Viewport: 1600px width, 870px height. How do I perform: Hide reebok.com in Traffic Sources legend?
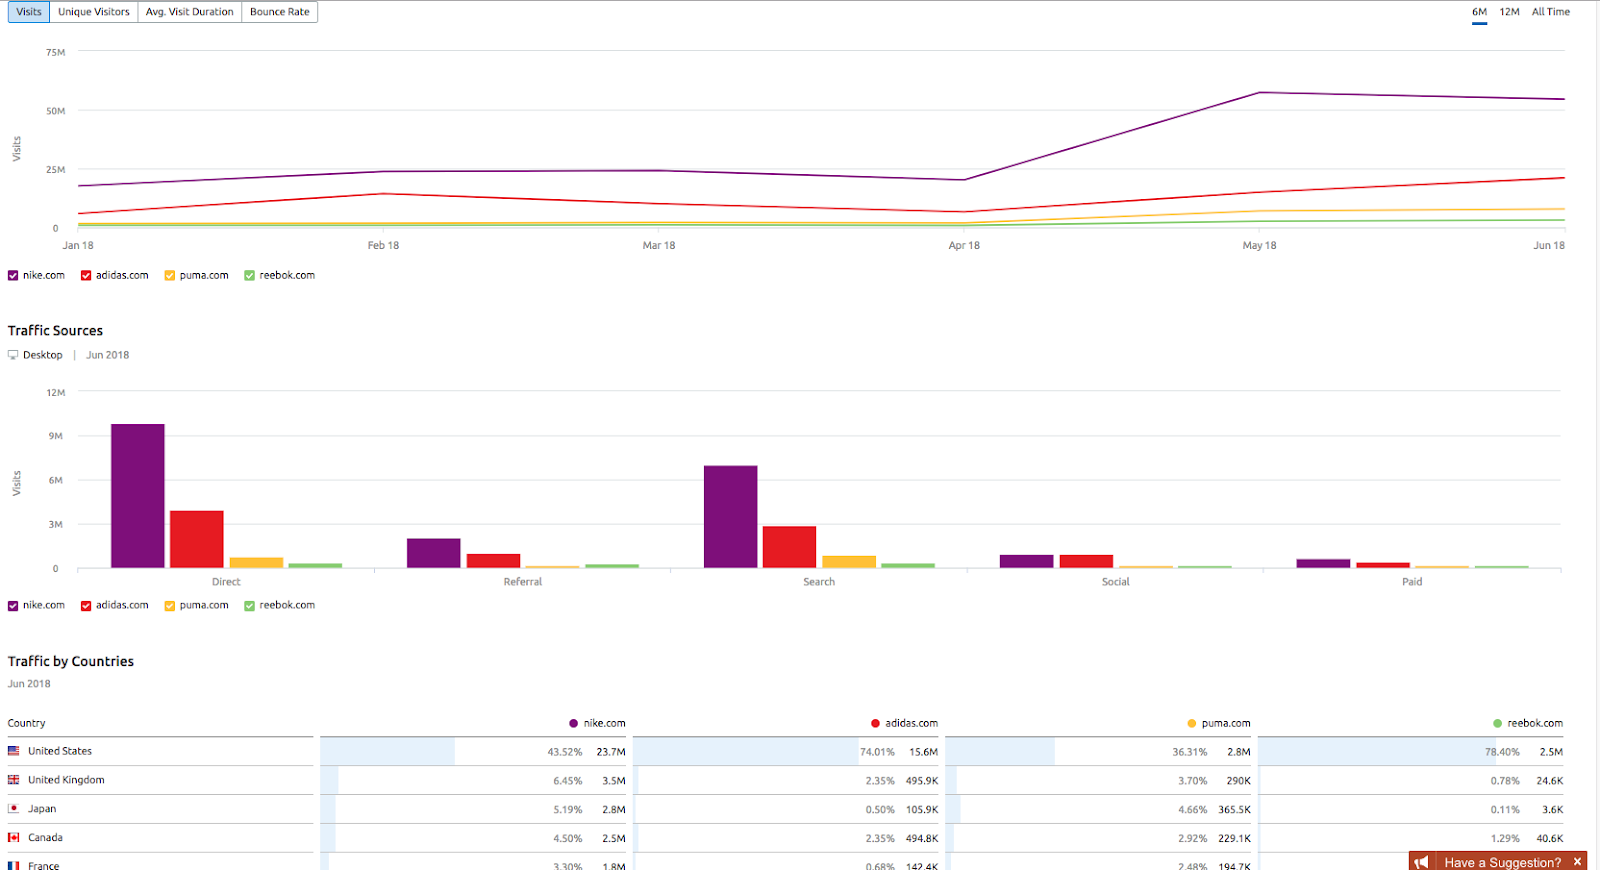coord(250,606)
